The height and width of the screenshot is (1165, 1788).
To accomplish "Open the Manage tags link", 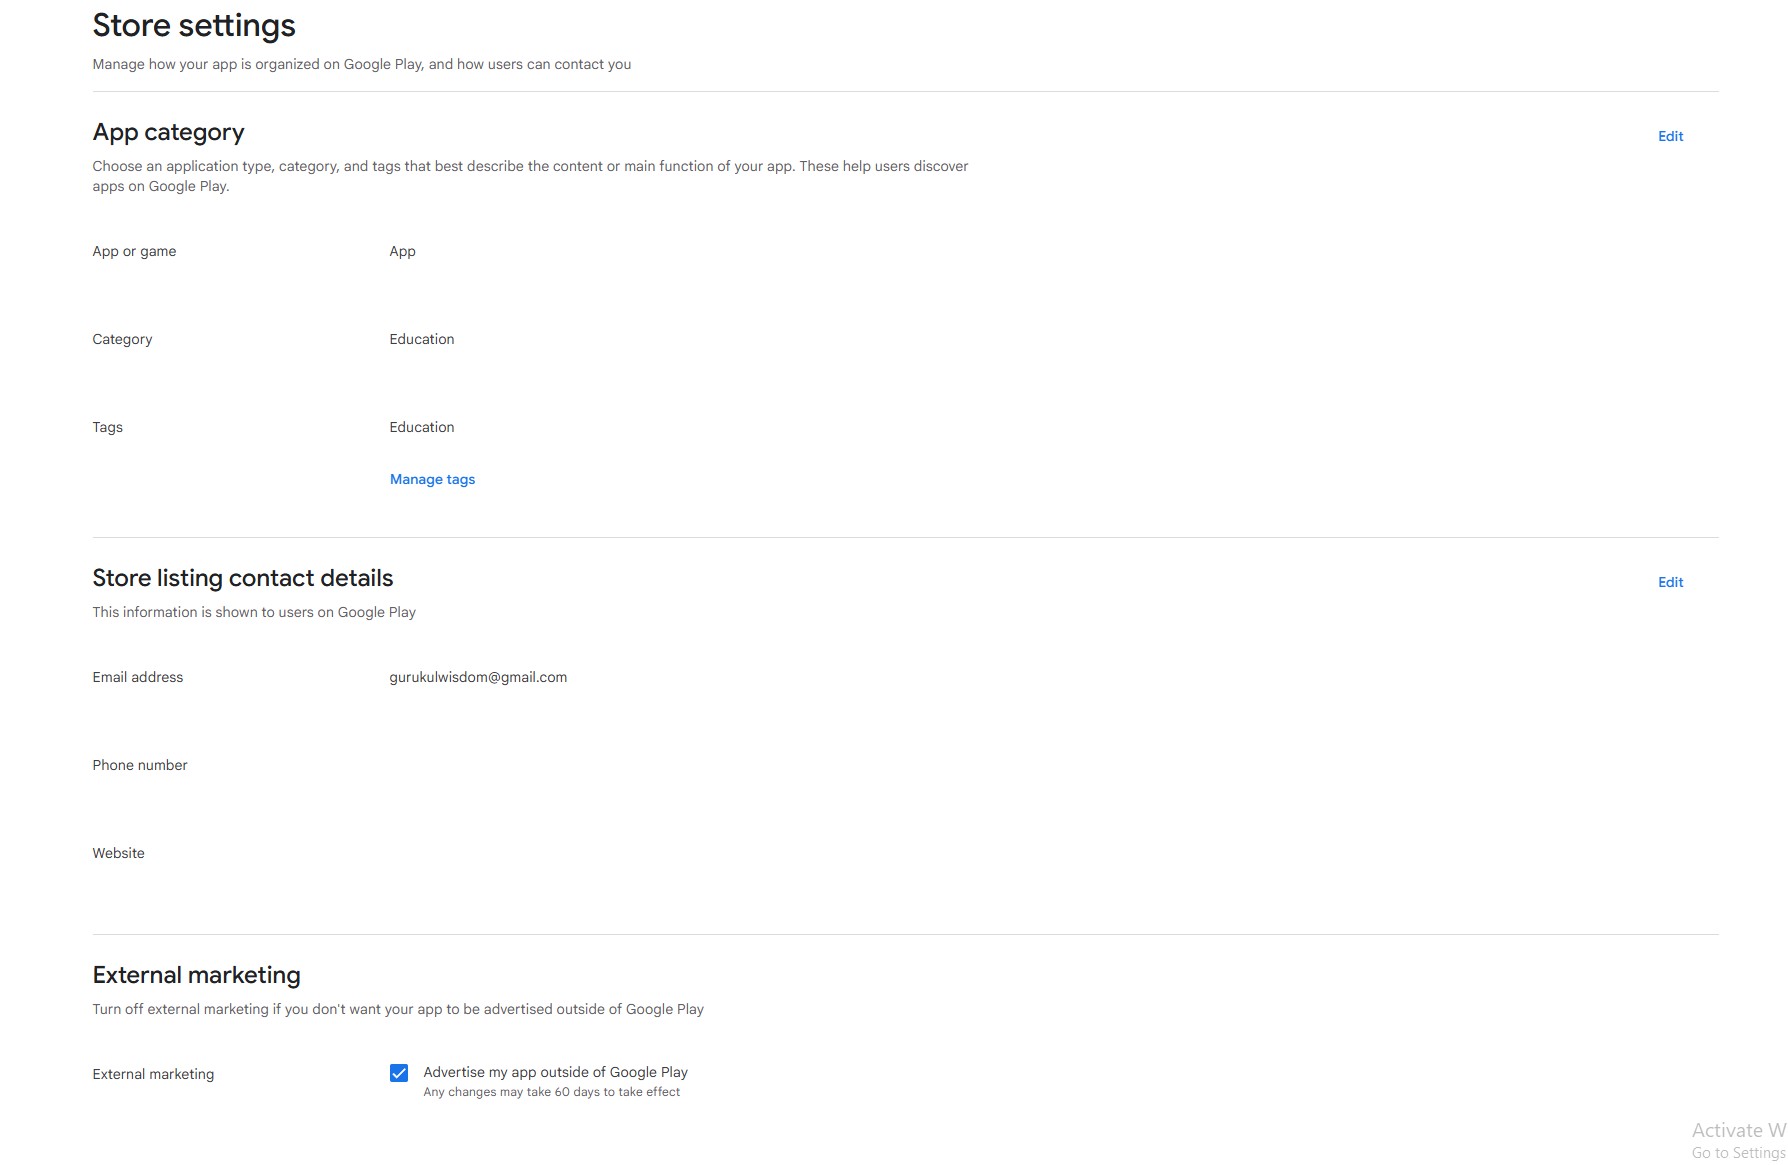I will click(x=432, y=479).
